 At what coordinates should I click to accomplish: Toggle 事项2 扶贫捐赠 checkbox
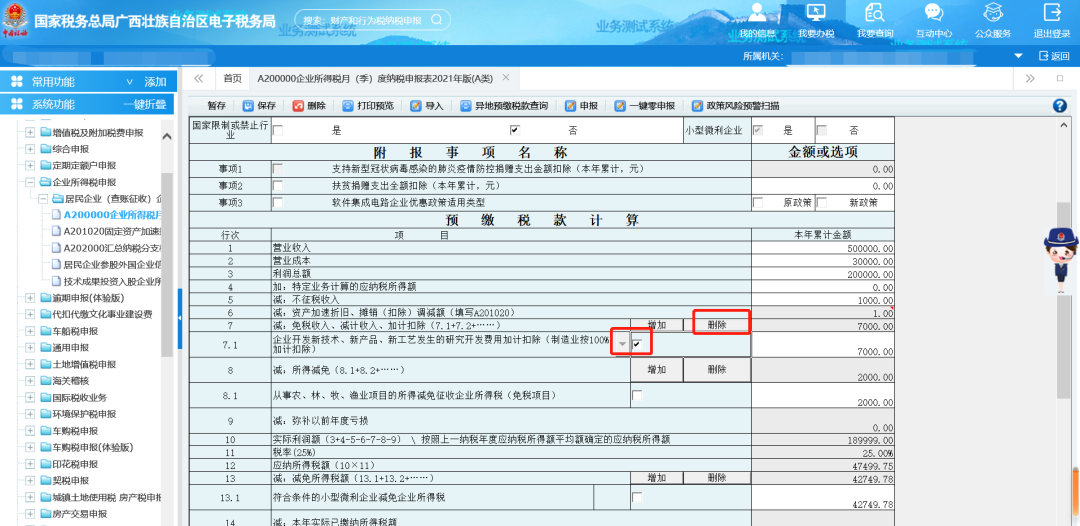278,185
